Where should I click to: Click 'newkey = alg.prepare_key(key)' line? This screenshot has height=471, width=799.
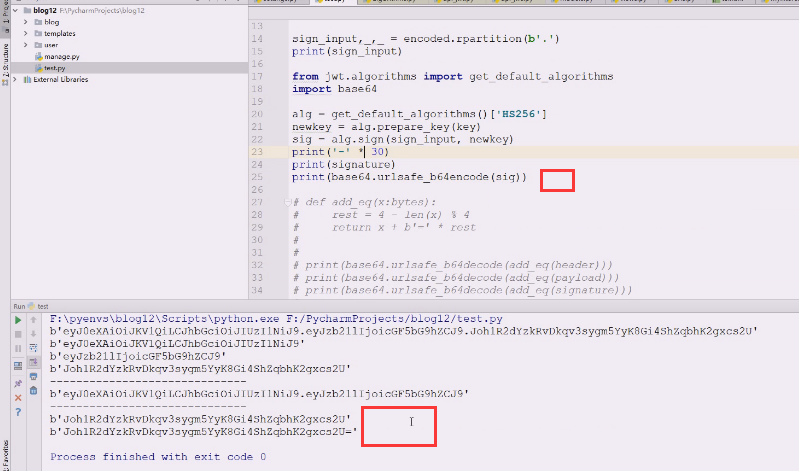386,126
